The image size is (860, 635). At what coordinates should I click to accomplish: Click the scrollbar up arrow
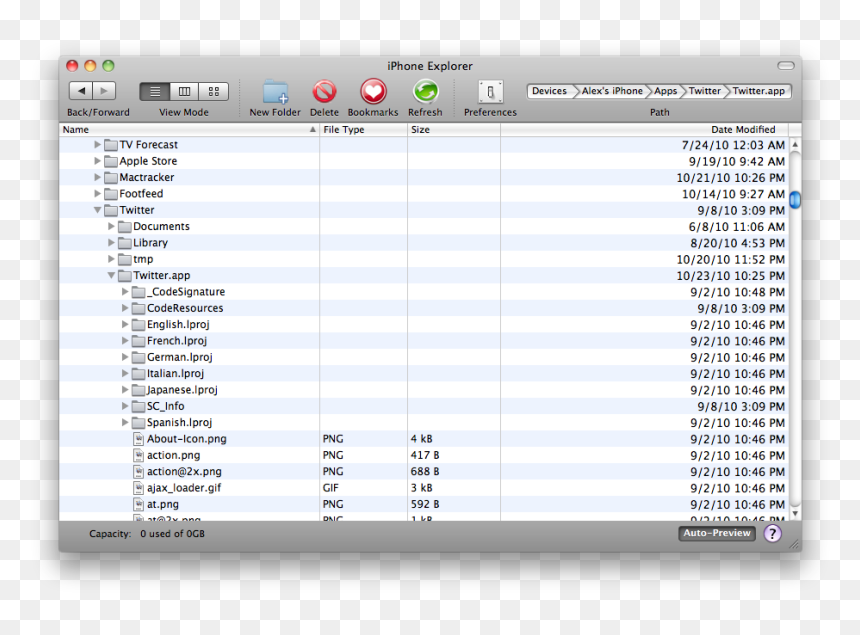click(x=795, y=145)
